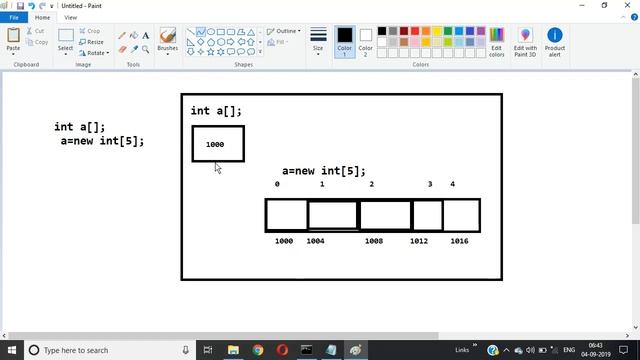The width and height of the screenshot is (640, 360).
Task: Click Edit colors
Action: click(496, 42)
